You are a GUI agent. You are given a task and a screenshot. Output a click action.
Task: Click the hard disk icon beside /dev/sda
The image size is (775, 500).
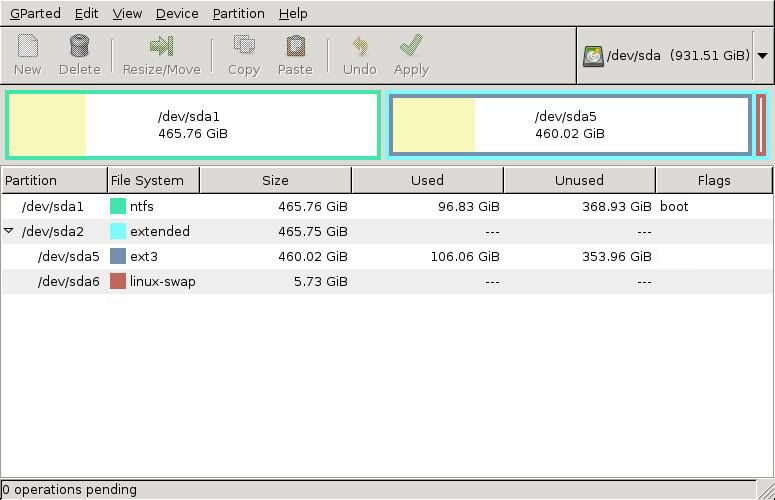(593, 56)
